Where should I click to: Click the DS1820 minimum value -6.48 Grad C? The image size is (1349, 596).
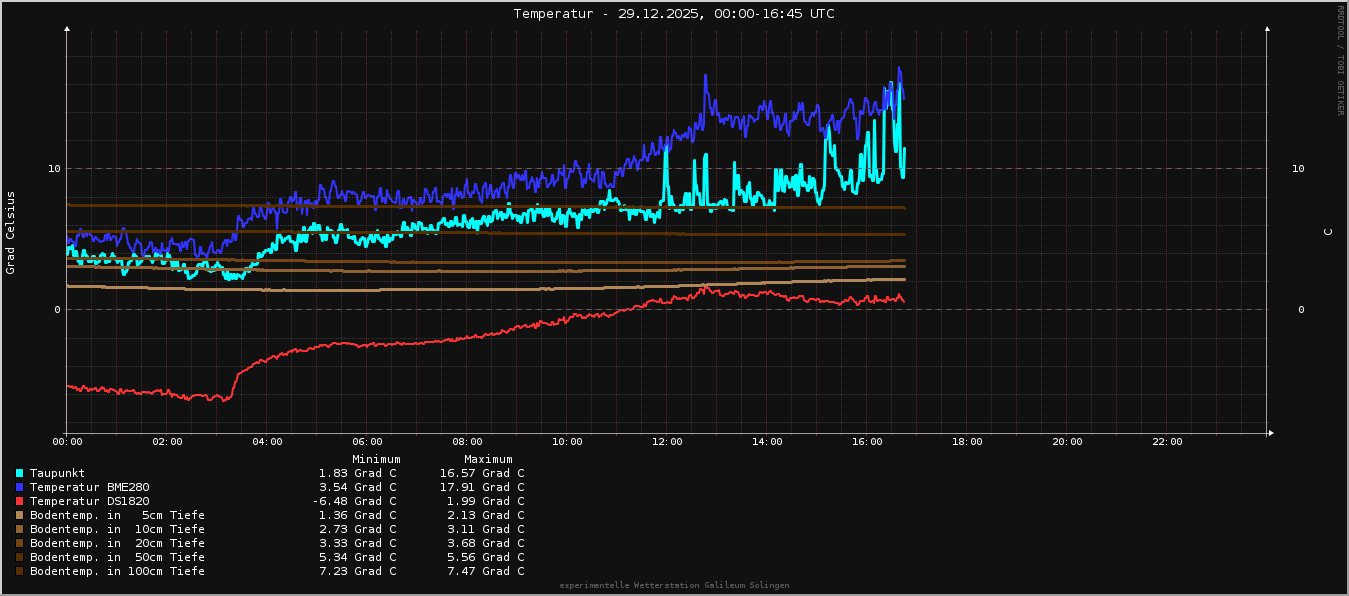click(354, 501)
